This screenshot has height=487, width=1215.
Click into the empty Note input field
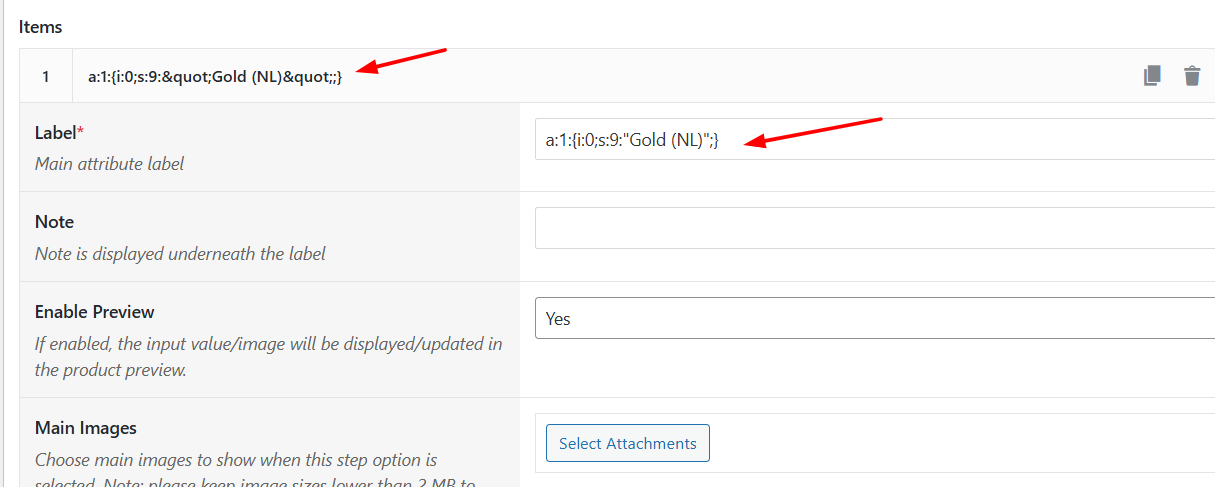(x=875, y=228)
